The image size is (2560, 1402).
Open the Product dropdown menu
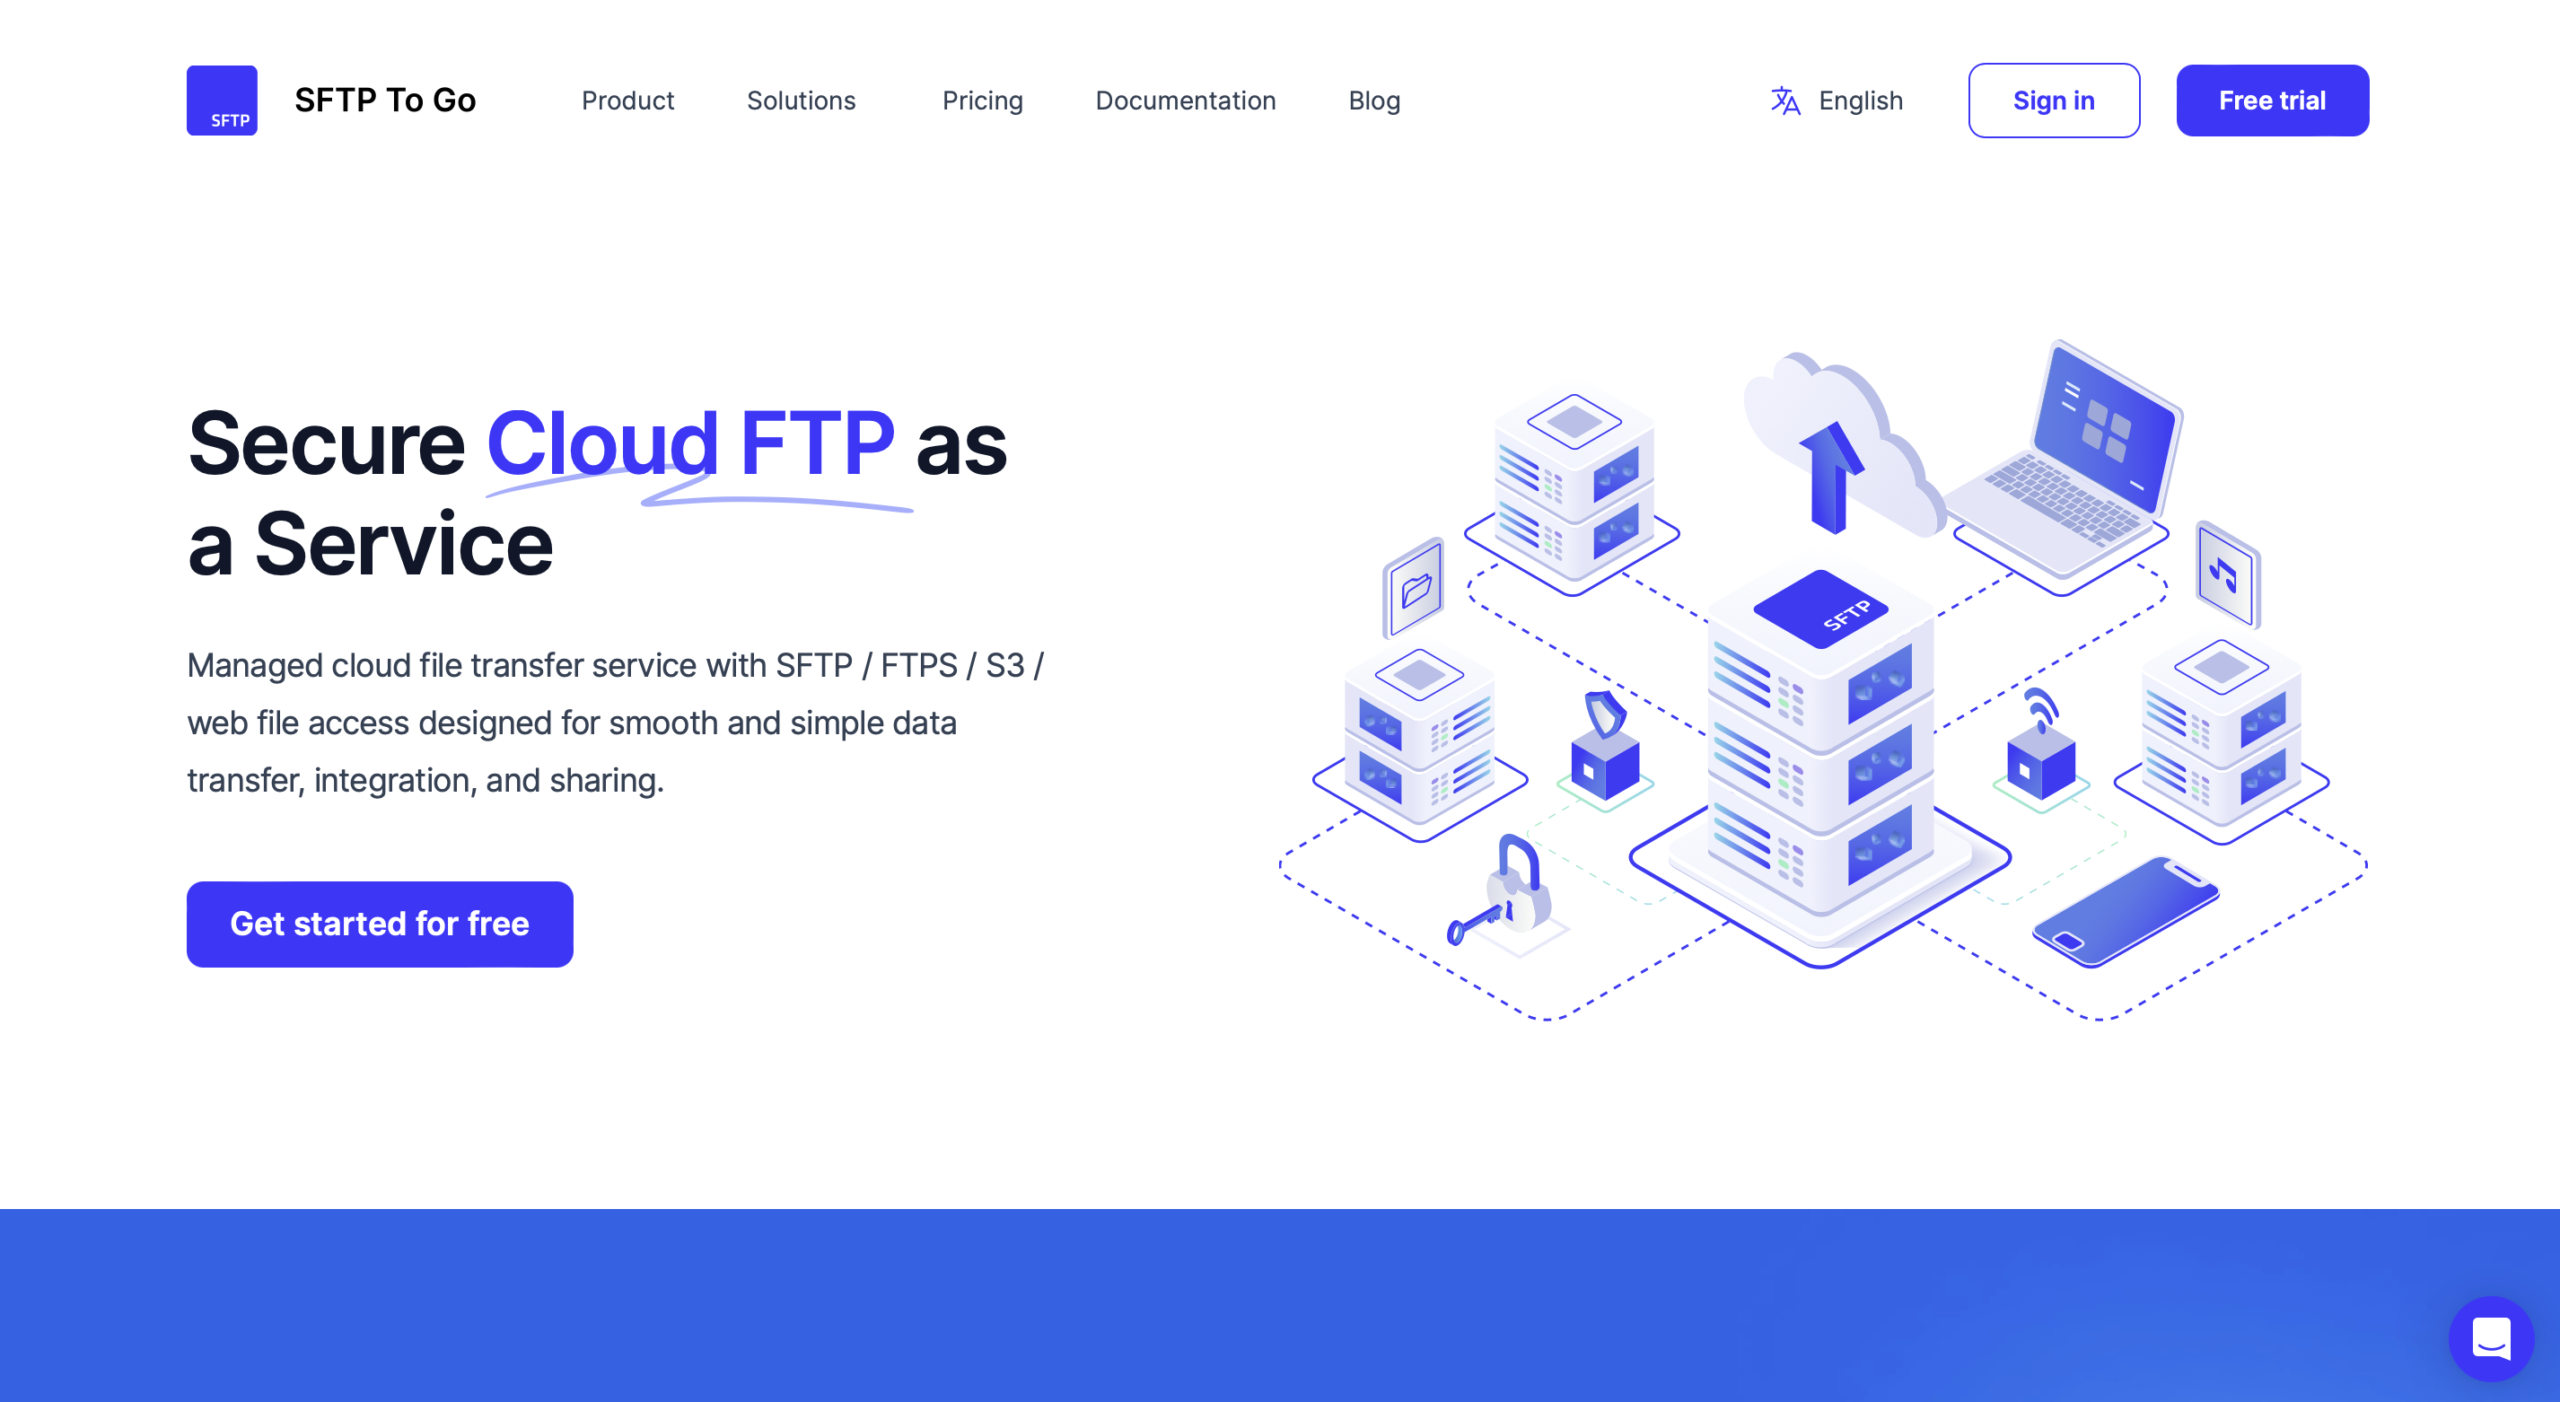tap(628, 100)
